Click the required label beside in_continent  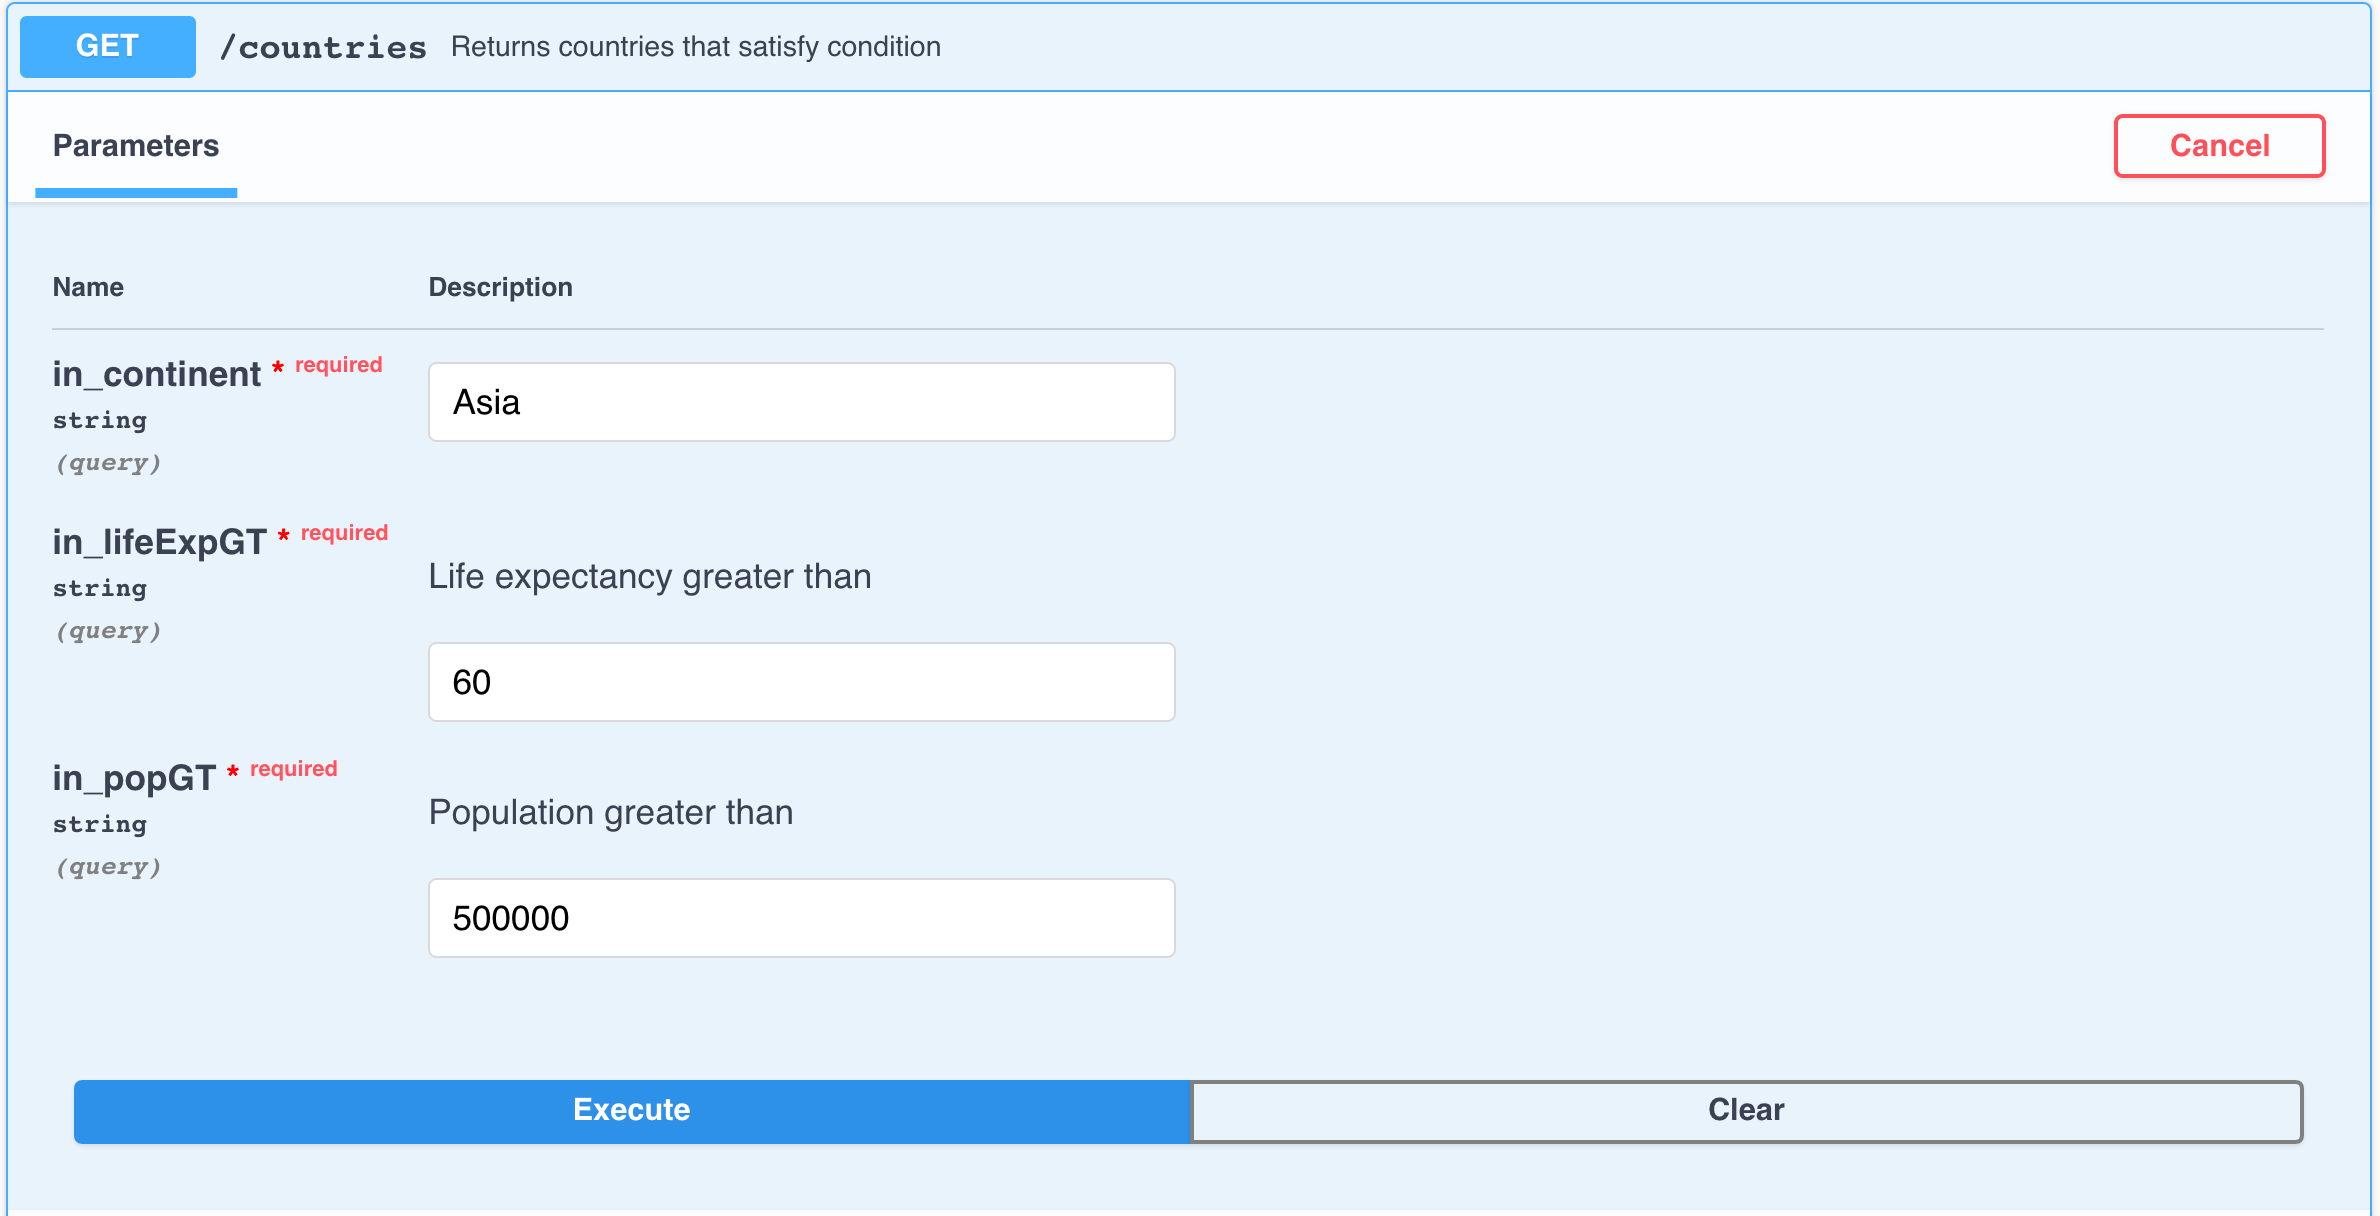click(x=339, y=365)
